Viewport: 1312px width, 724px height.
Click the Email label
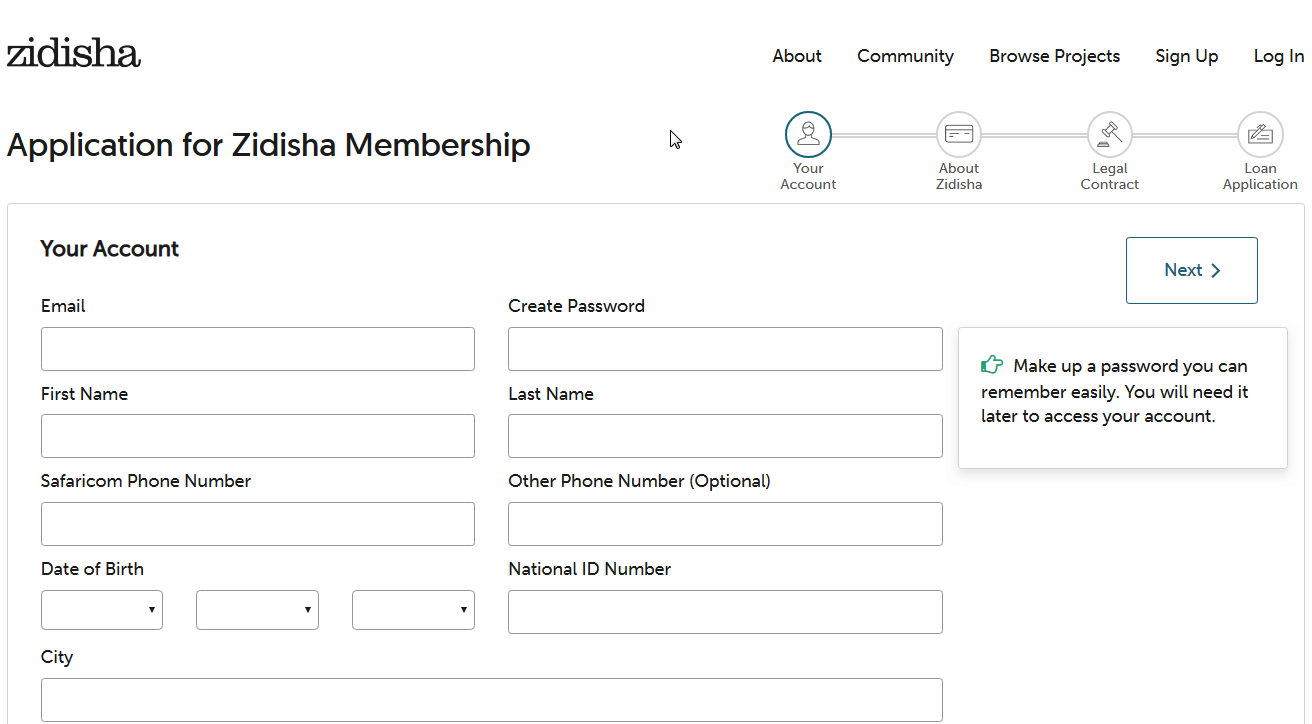(x=63, y=306)
